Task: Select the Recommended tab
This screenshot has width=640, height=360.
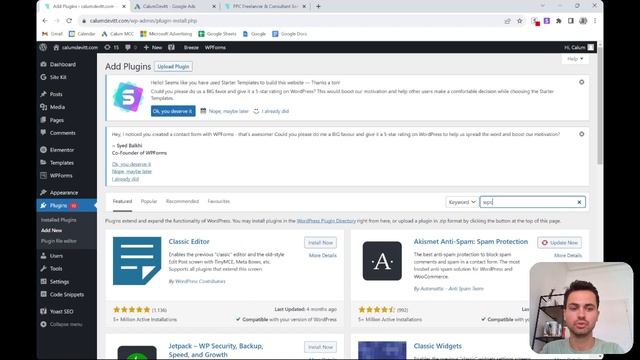Action: [182, 201]
